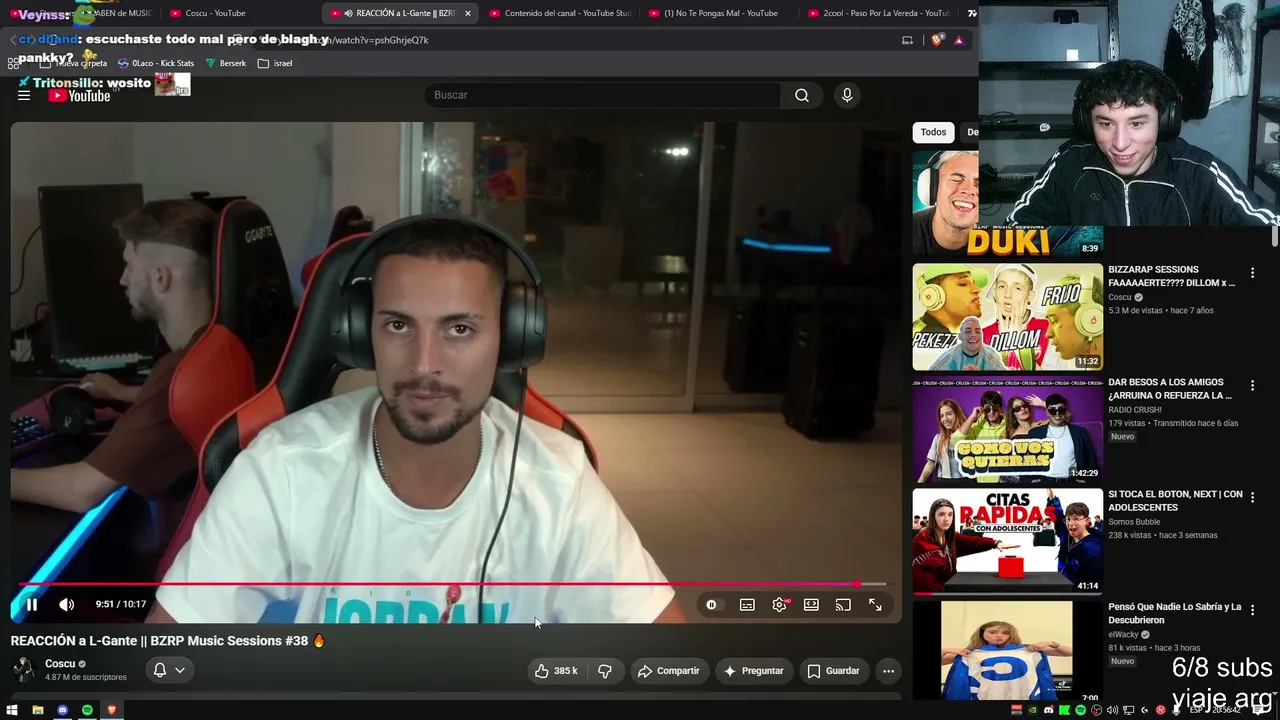Open options for the elWacky video
1280x720 pixels.
1252,609
